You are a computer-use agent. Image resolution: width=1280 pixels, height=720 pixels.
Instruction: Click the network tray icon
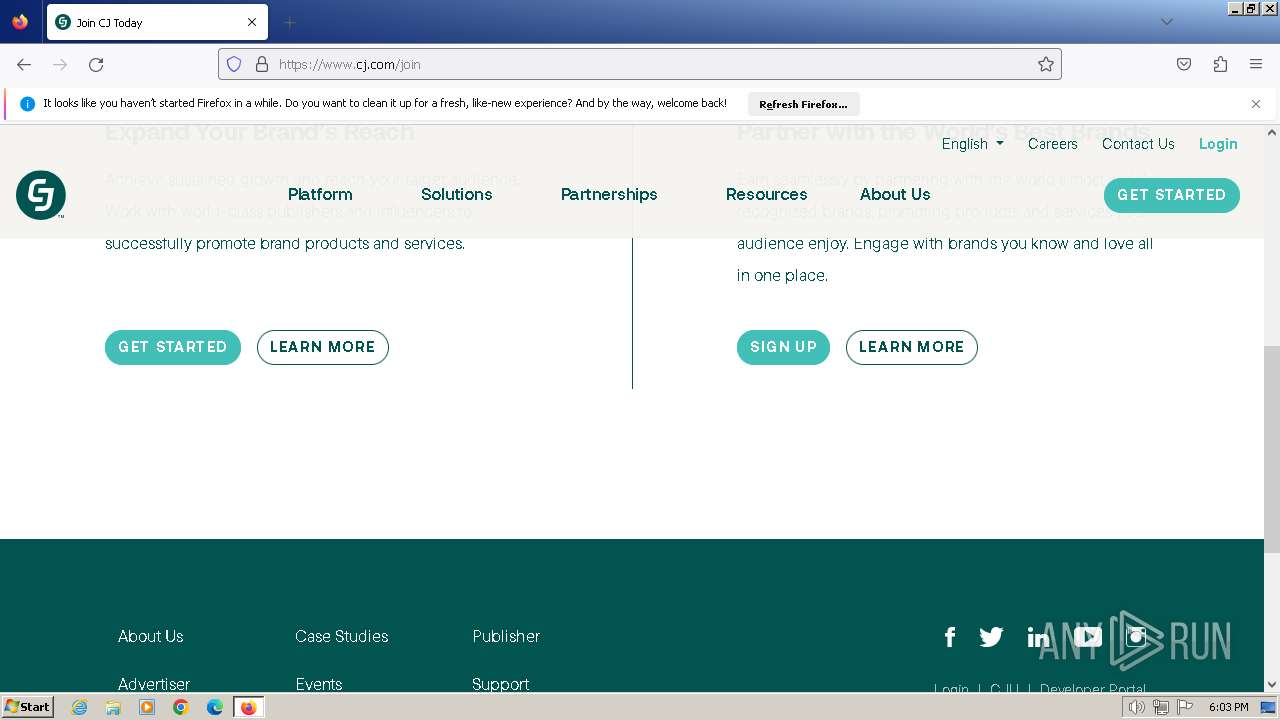tap(1161, 707)
